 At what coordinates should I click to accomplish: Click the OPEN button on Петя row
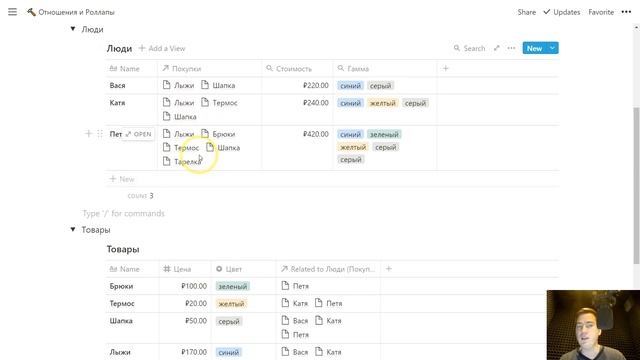pos(138,134)
